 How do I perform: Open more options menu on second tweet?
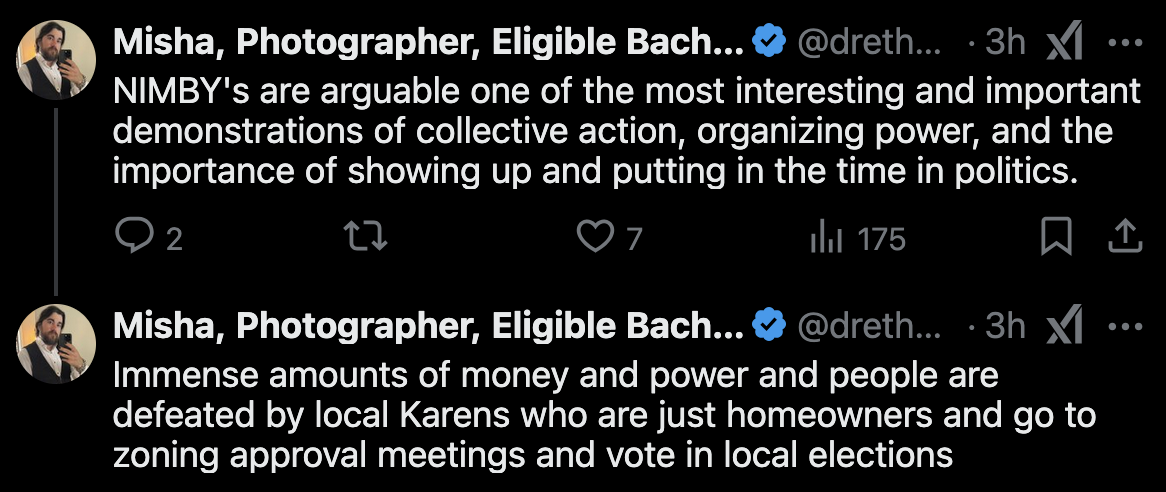(x=1125, y=325)
